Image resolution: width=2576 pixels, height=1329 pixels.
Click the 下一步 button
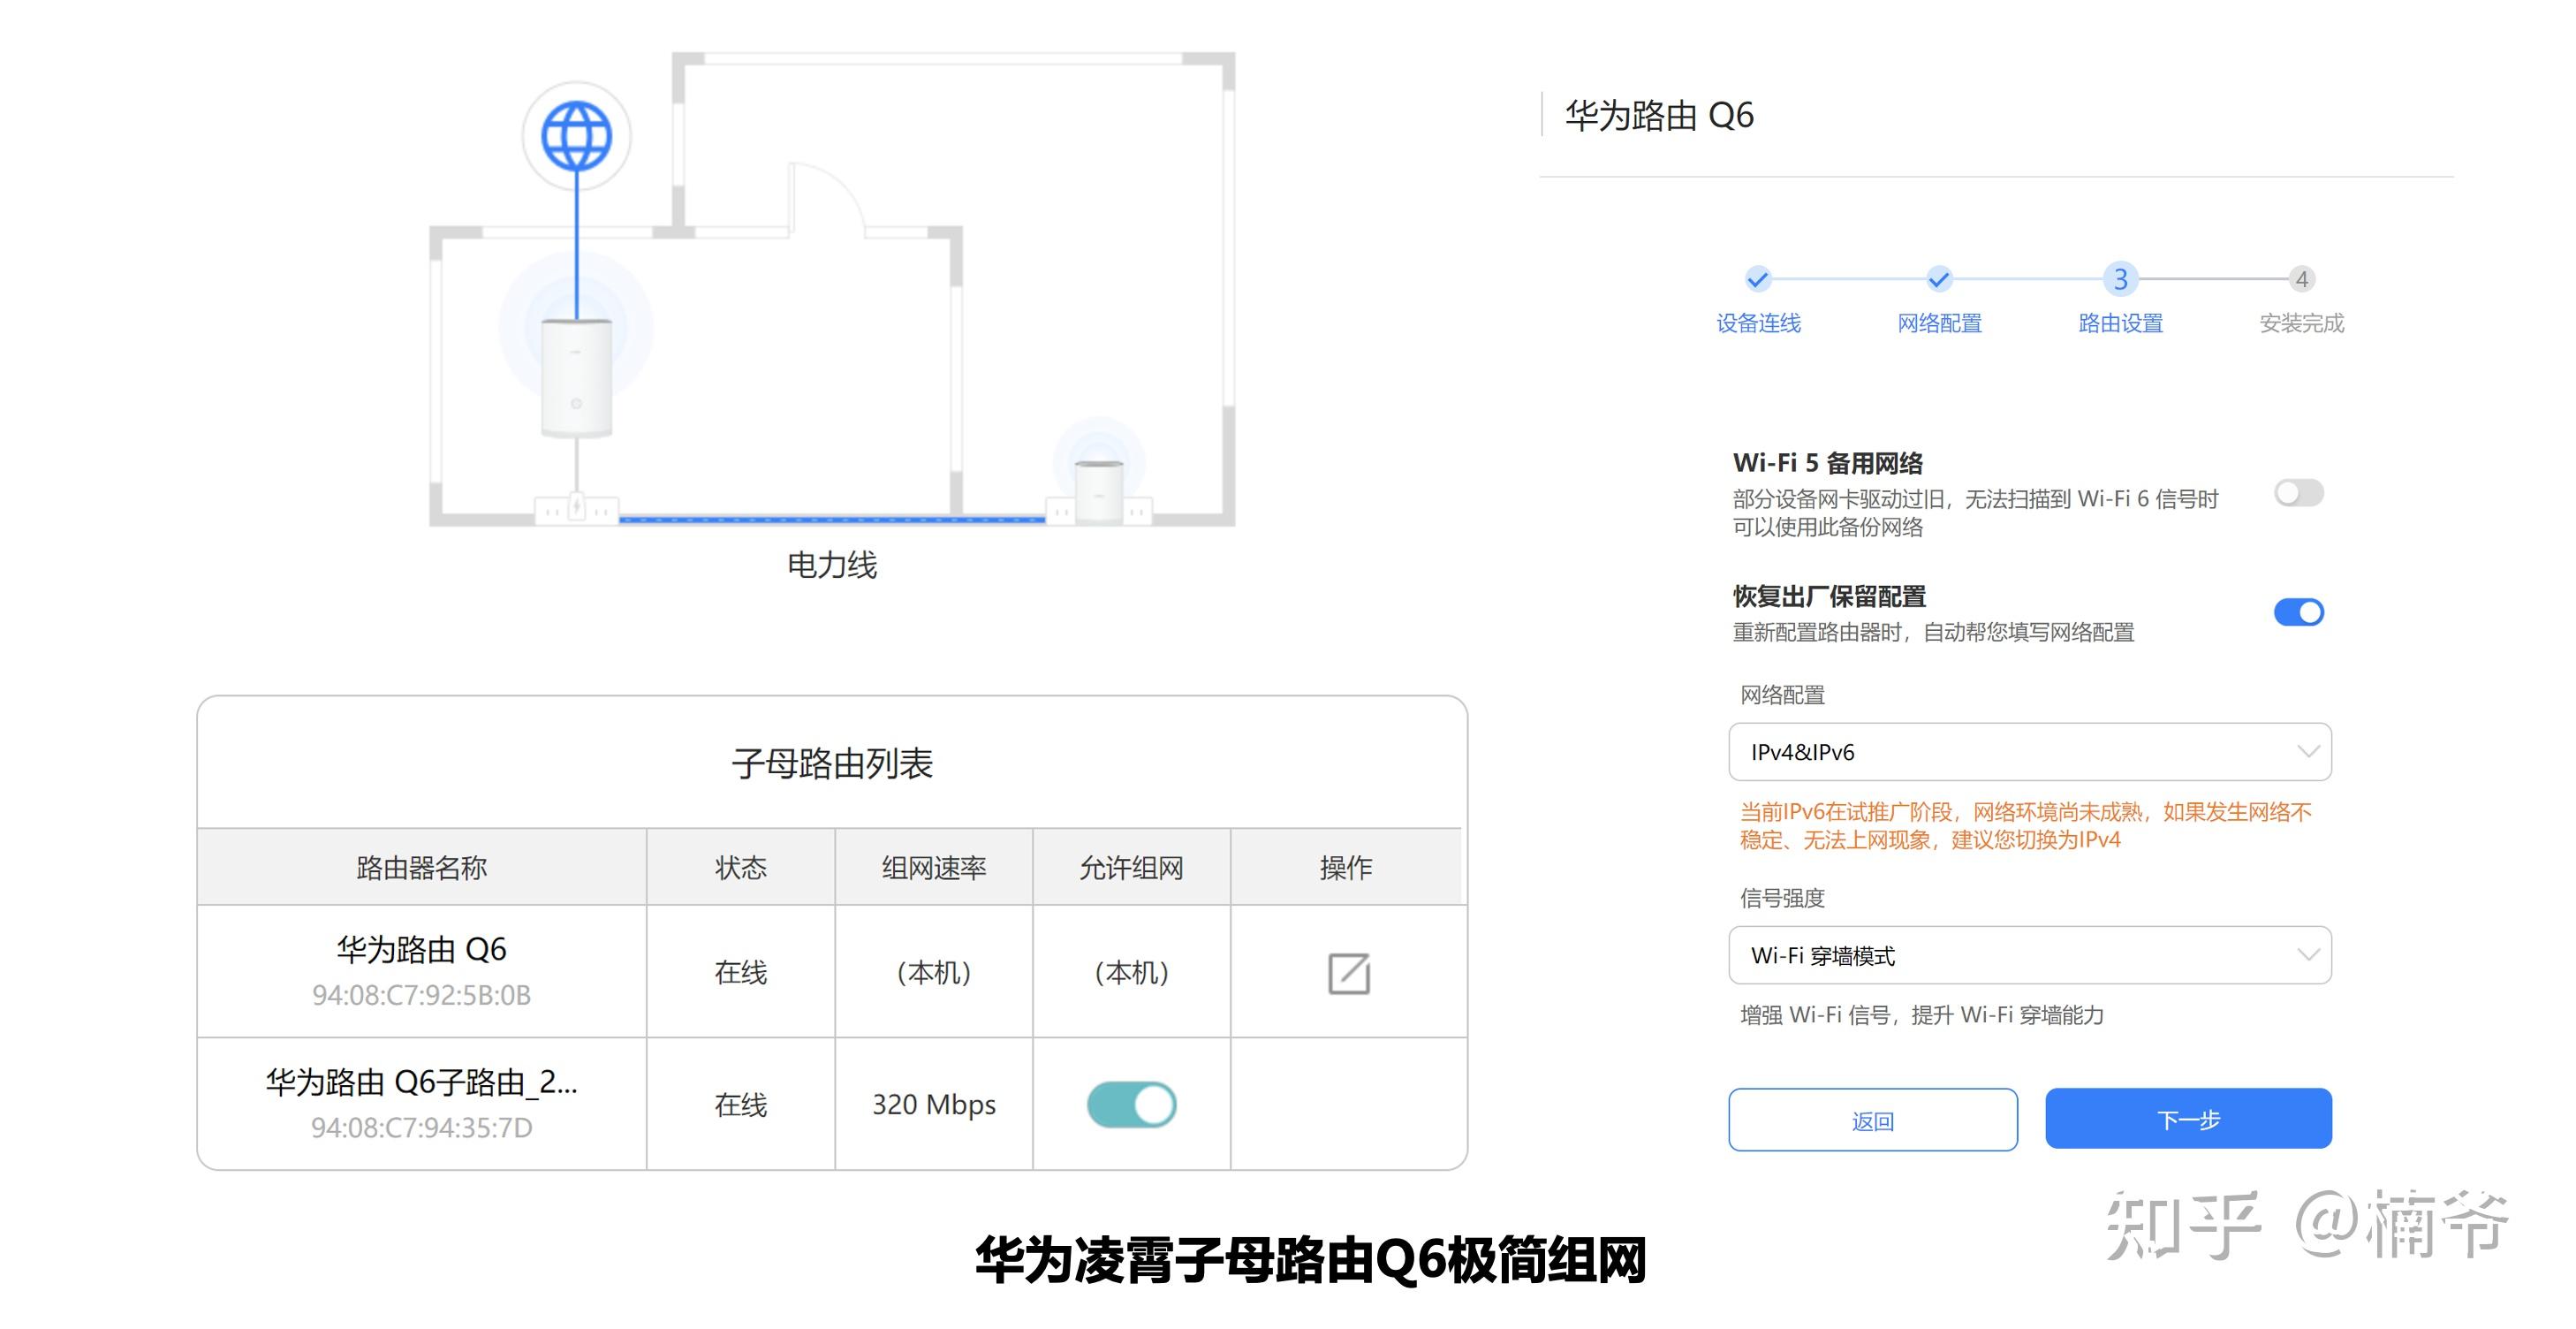coord(2188,1119)
